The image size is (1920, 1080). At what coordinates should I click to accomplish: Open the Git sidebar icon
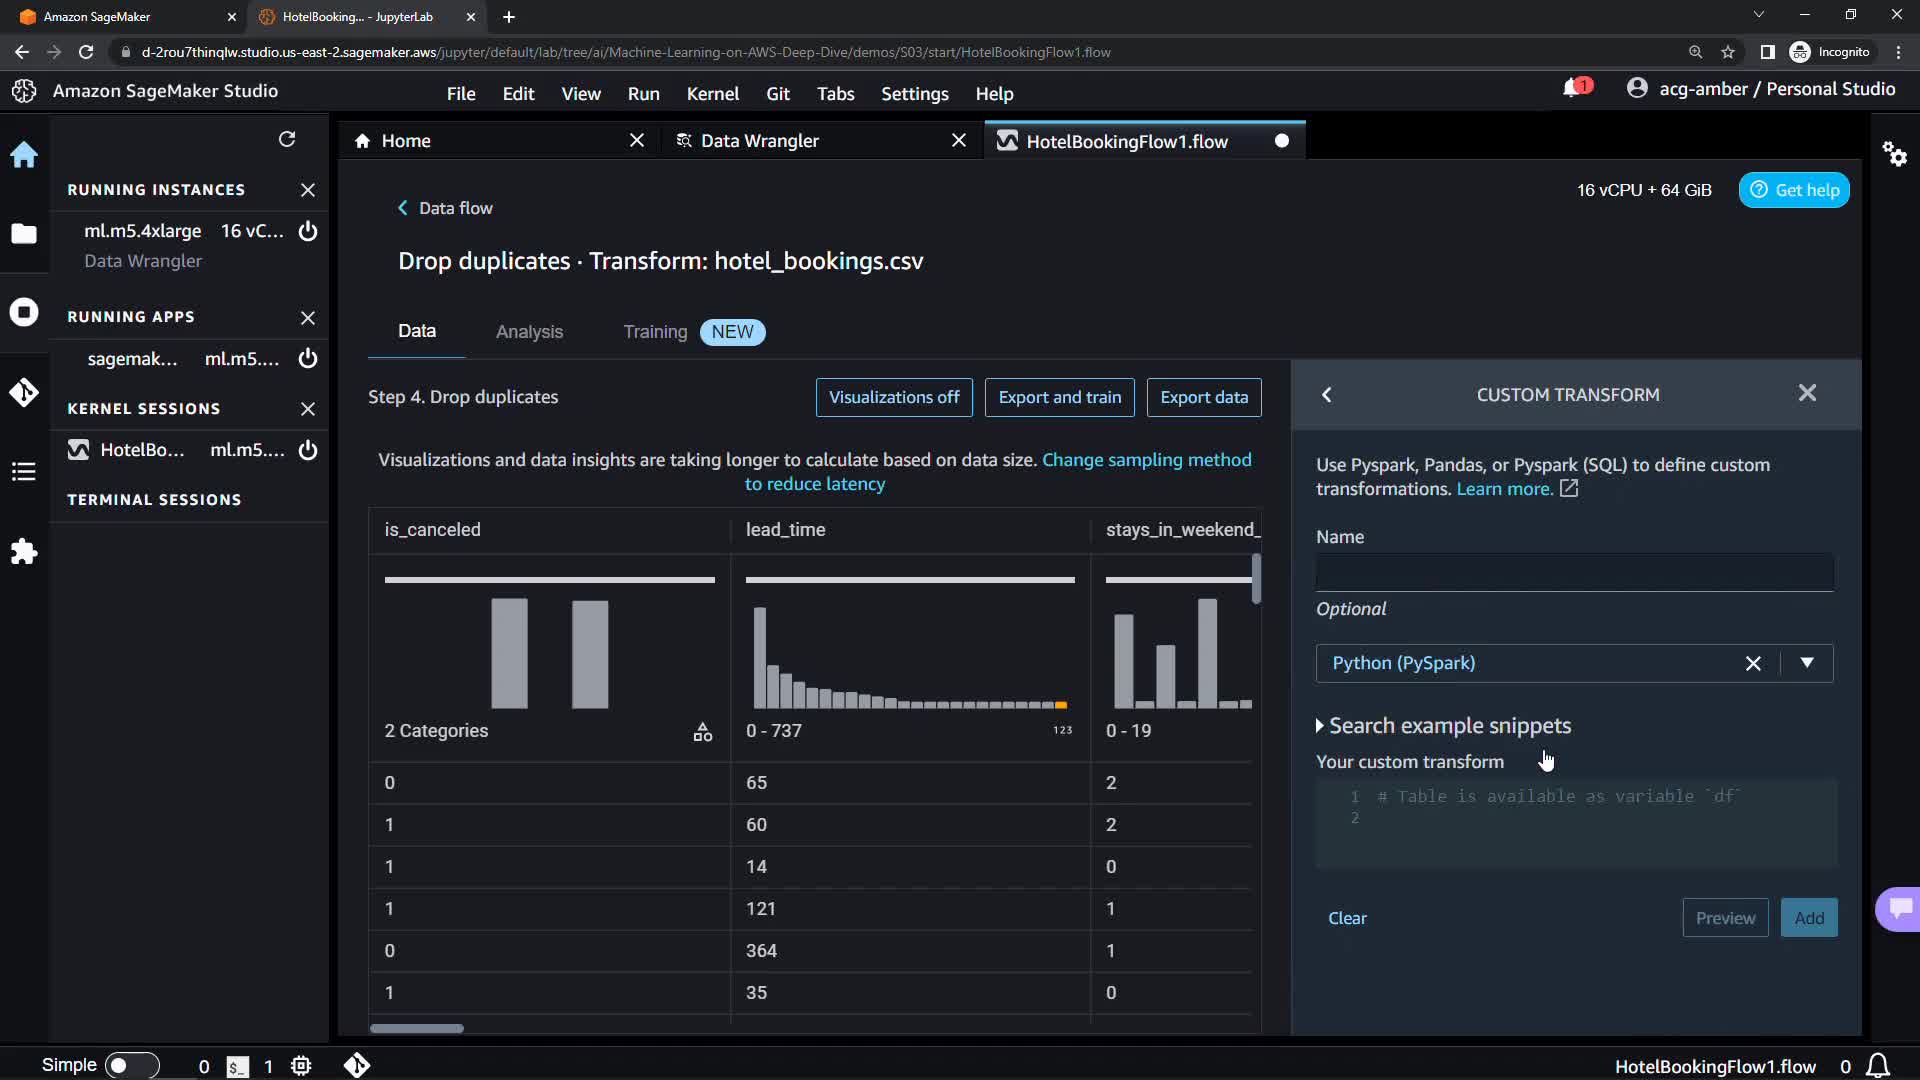tap(24, 392)
